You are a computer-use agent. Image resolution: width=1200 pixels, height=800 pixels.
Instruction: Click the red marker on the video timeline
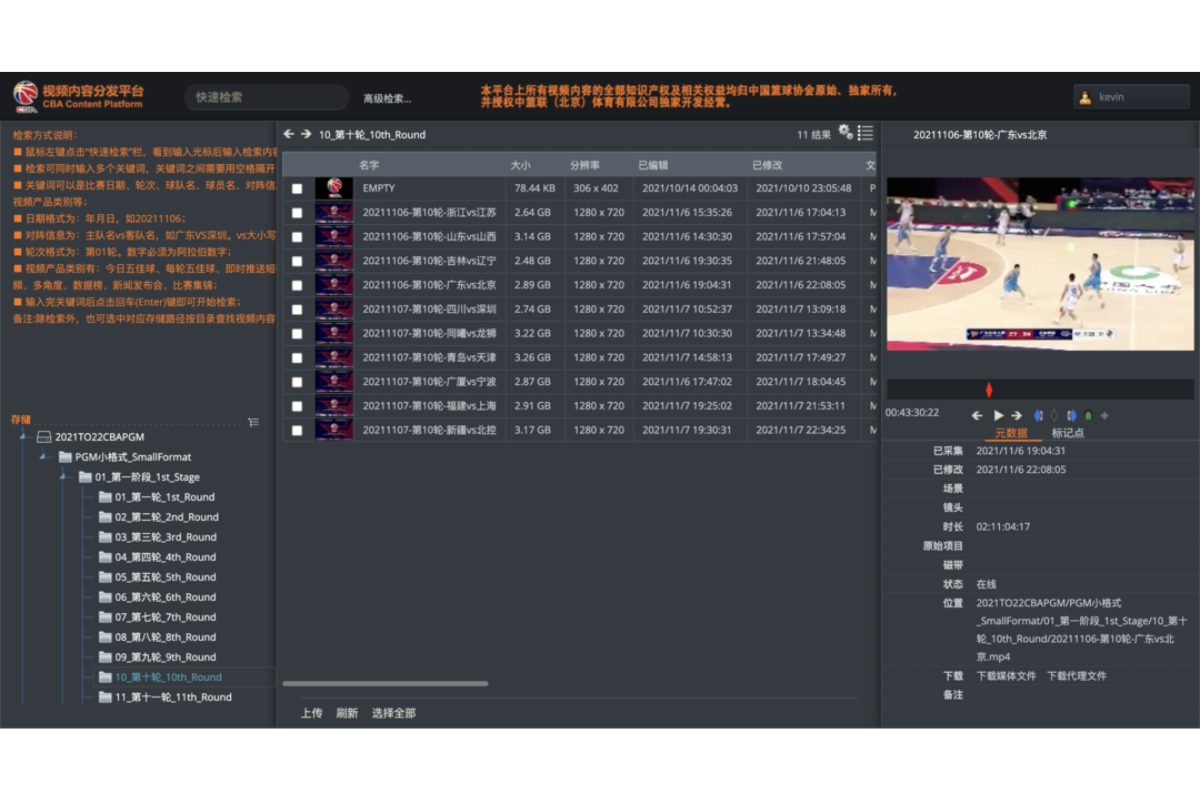click(989, 389)
